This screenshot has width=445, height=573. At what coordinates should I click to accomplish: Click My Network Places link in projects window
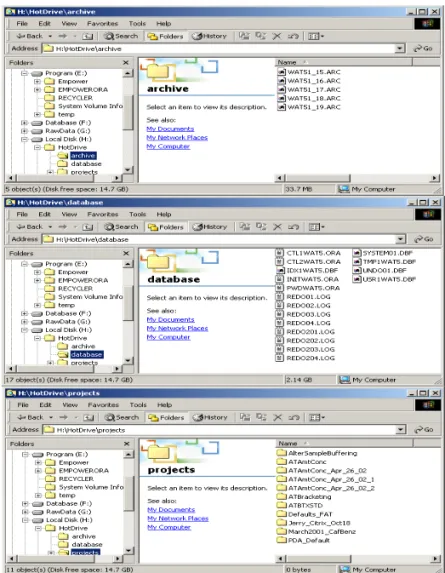click(x=178, y=519)
